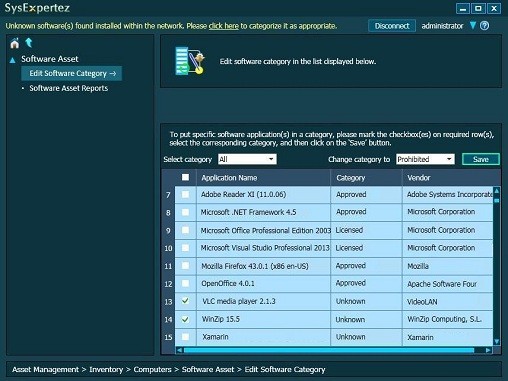The image size is (508, 381).
Task: Click horizontal scrollbar right arrow
Action: tap(488, 350)
